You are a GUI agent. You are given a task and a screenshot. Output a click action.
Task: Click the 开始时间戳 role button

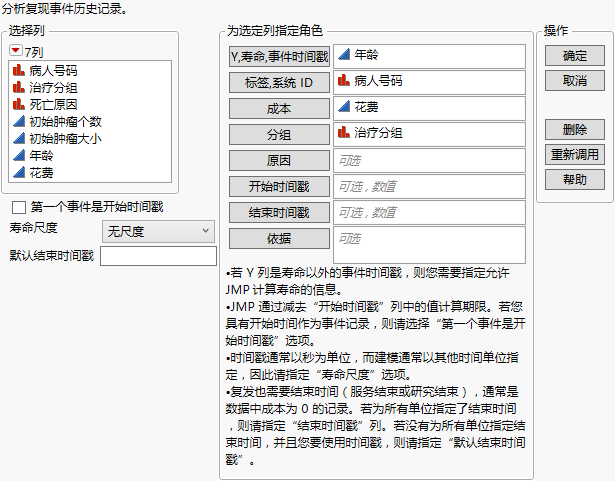(x=279, y=186)
